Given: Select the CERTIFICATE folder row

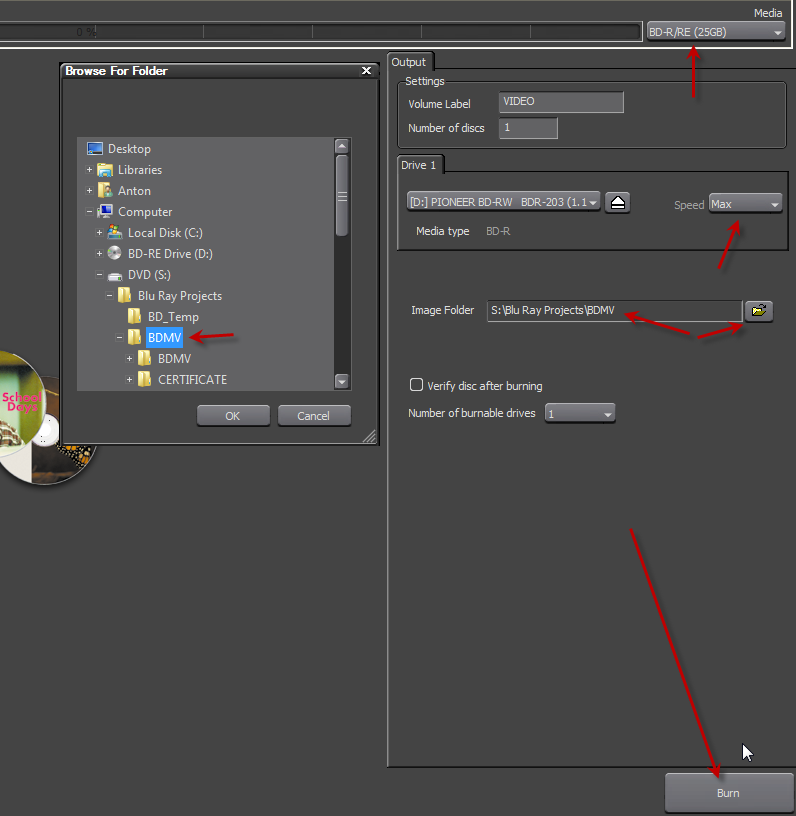Looking at the screenshot, I should click(192, 379).
